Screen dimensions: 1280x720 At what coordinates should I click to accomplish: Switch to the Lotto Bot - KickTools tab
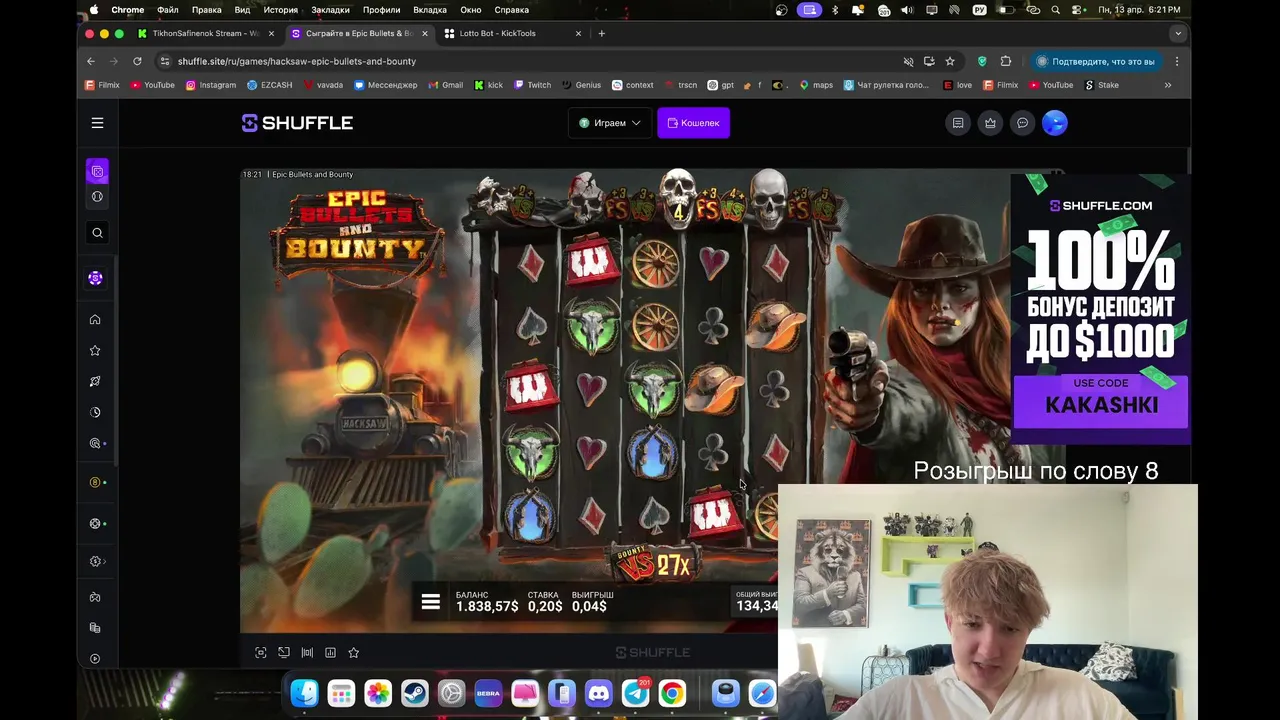(x=510, y=33)
